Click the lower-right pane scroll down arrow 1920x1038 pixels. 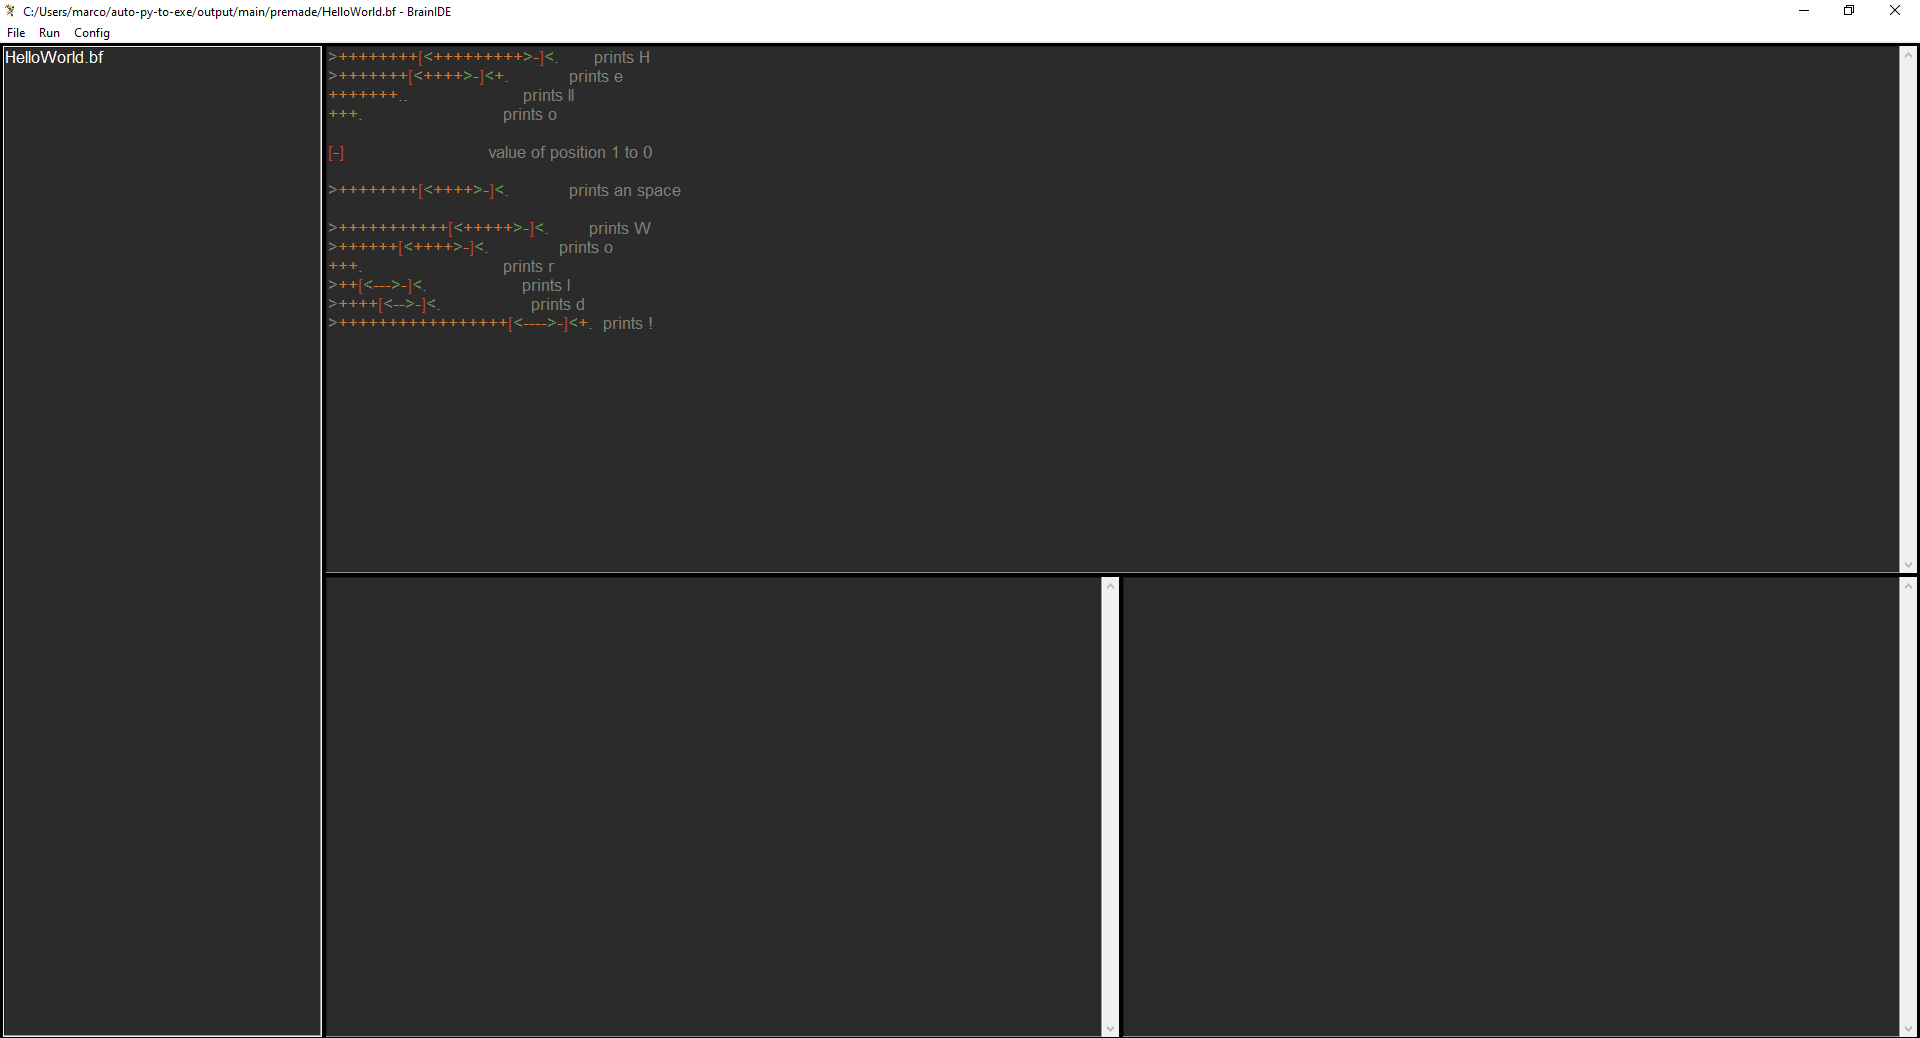click(x=1908, y=1028)
